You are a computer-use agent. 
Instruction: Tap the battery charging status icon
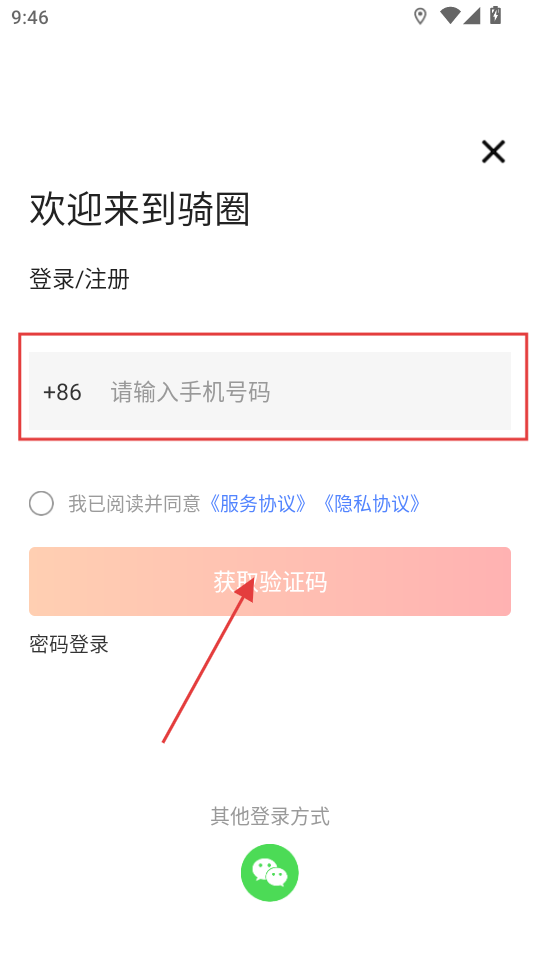[x=495, y=15]
